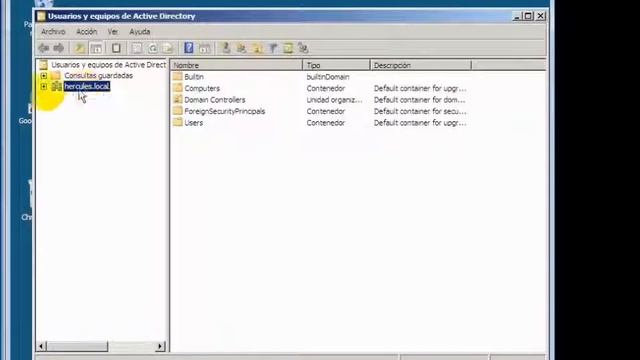Click the Up one level folder icon
640x360 pixels.
(80, 48)
